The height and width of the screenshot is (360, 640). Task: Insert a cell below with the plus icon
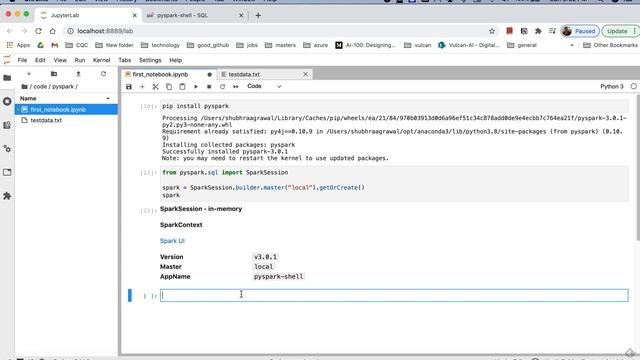point(142,87)
